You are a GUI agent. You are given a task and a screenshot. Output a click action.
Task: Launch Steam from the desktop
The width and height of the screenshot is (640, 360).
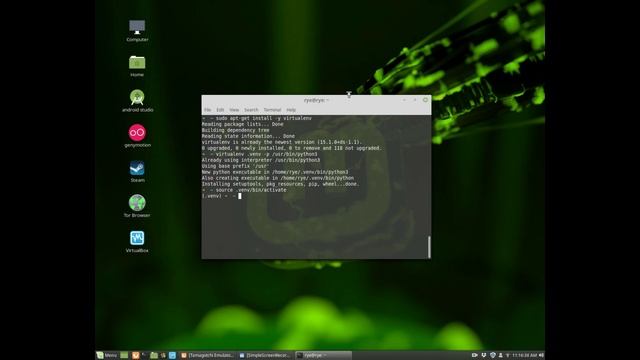point(137,171)
